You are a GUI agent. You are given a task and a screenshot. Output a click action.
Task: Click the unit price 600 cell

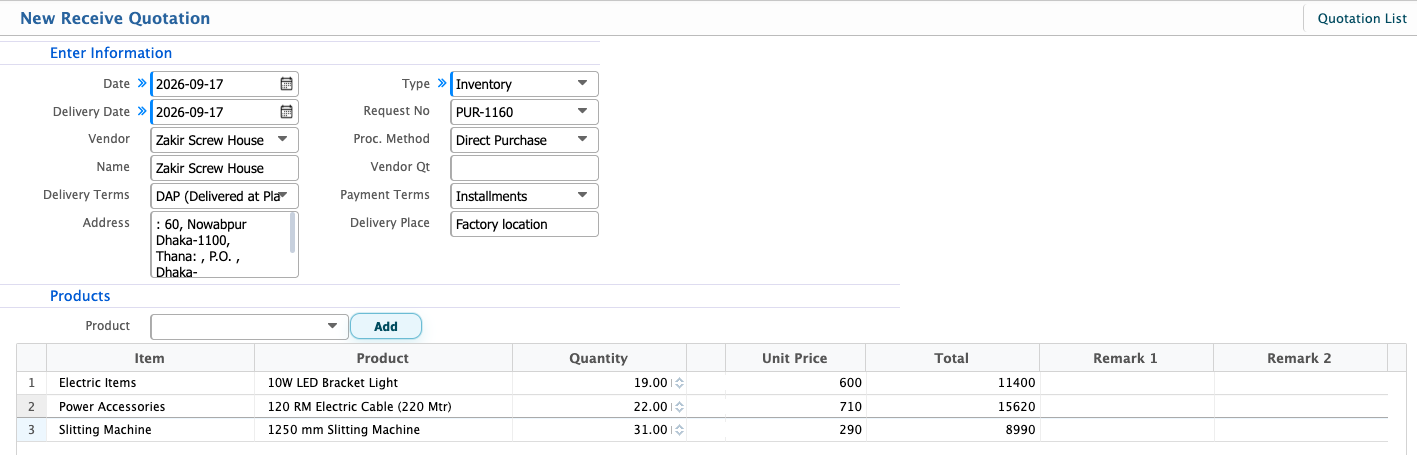click(x=795, y=383)
